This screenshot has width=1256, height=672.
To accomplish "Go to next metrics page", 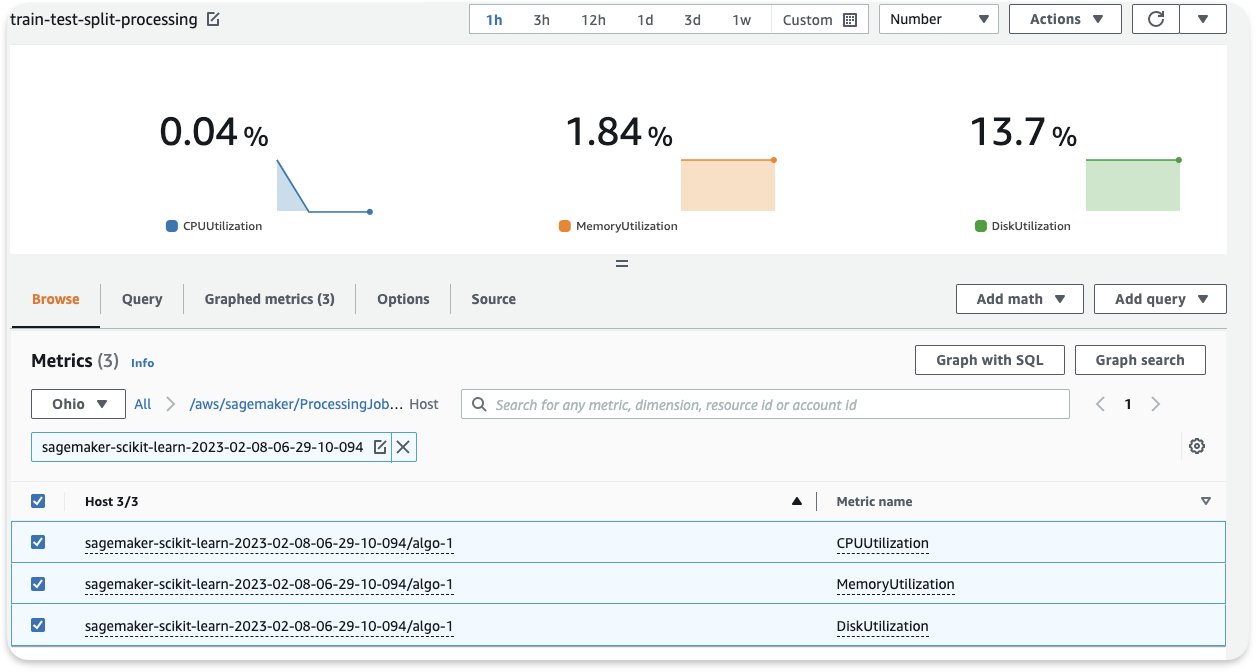I will 1156,404.
